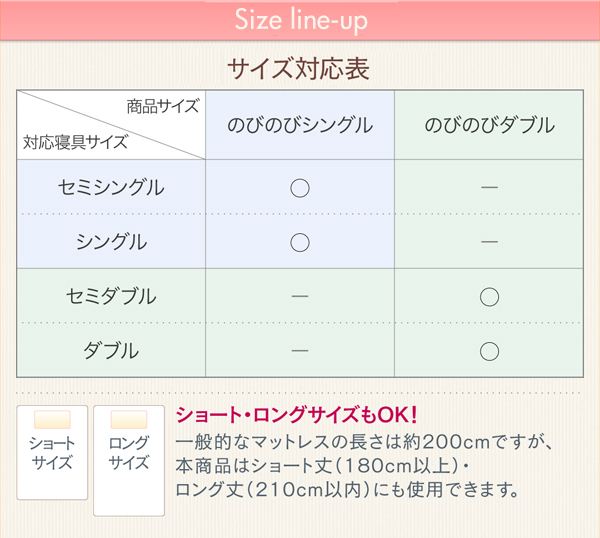Click the dash for セミシングル under のびのびダブル
The height and width of the screenshot is (538, 600).
[x=489, y=187]
